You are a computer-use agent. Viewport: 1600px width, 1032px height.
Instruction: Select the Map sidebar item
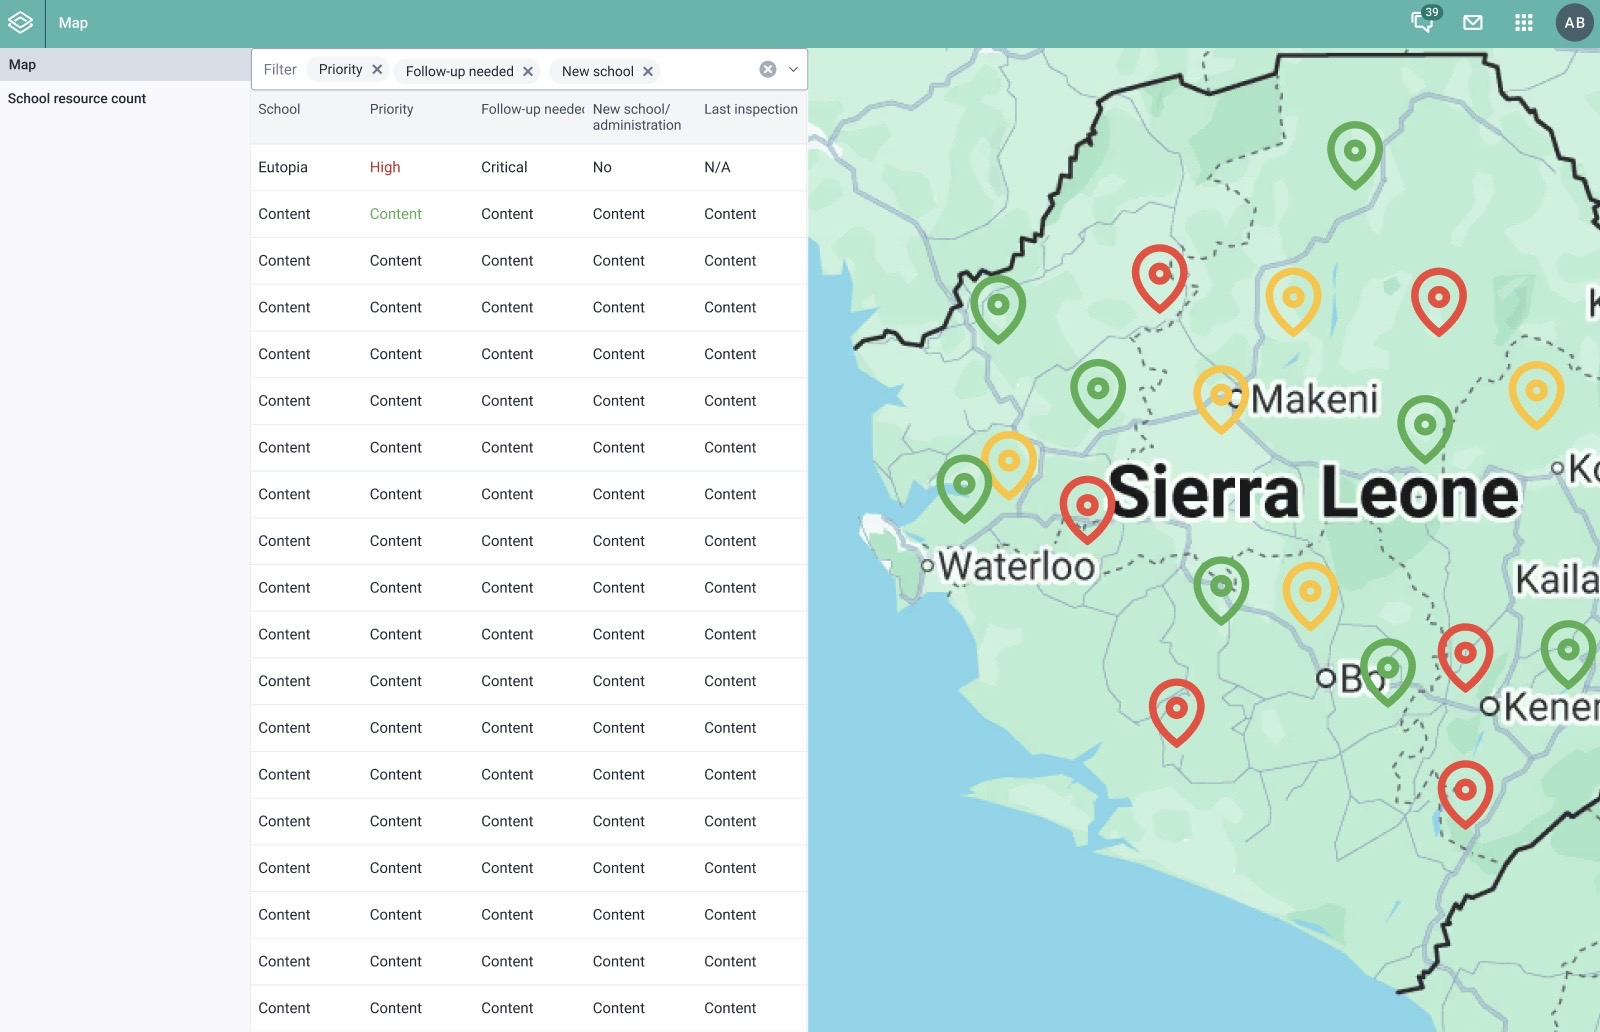tap(22, 64)
